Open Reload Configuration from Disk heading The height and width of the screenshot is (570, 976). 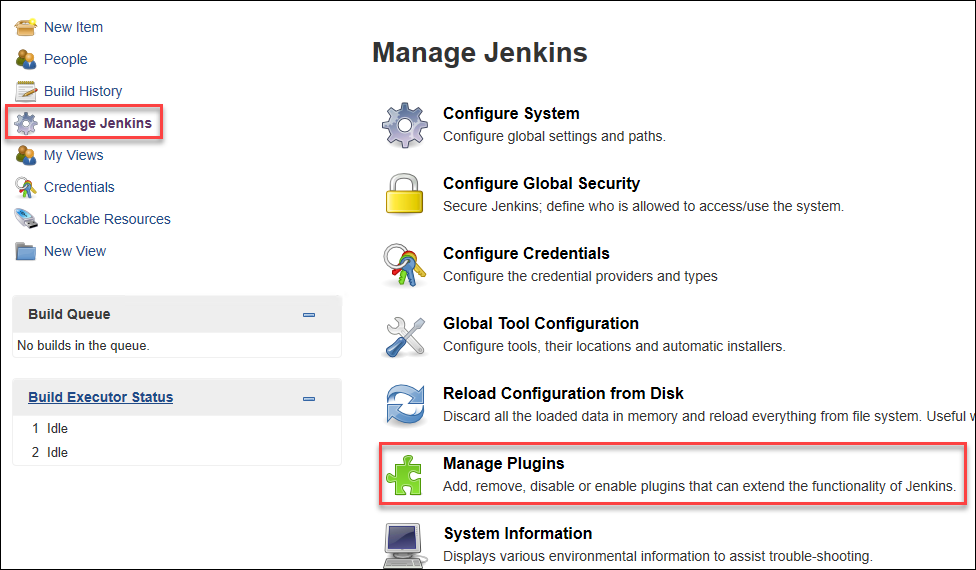click(x=563, y=393)
